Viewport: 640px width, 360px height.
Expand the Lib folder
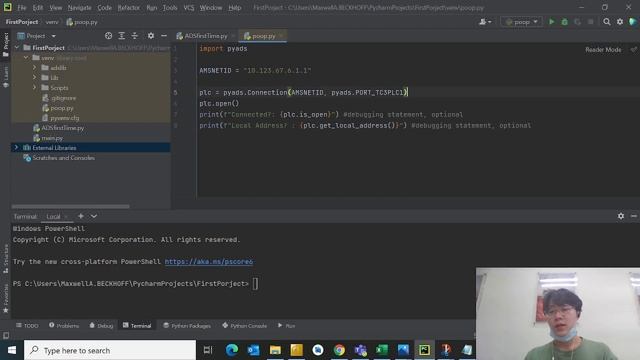35,78
